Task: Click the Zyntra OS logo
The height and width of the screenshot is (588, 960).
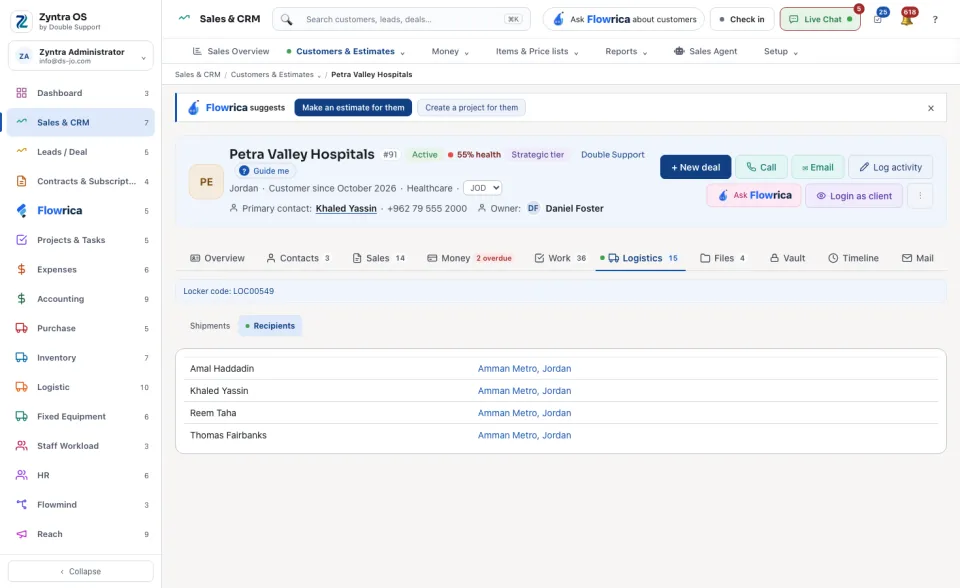Action: 21,21
